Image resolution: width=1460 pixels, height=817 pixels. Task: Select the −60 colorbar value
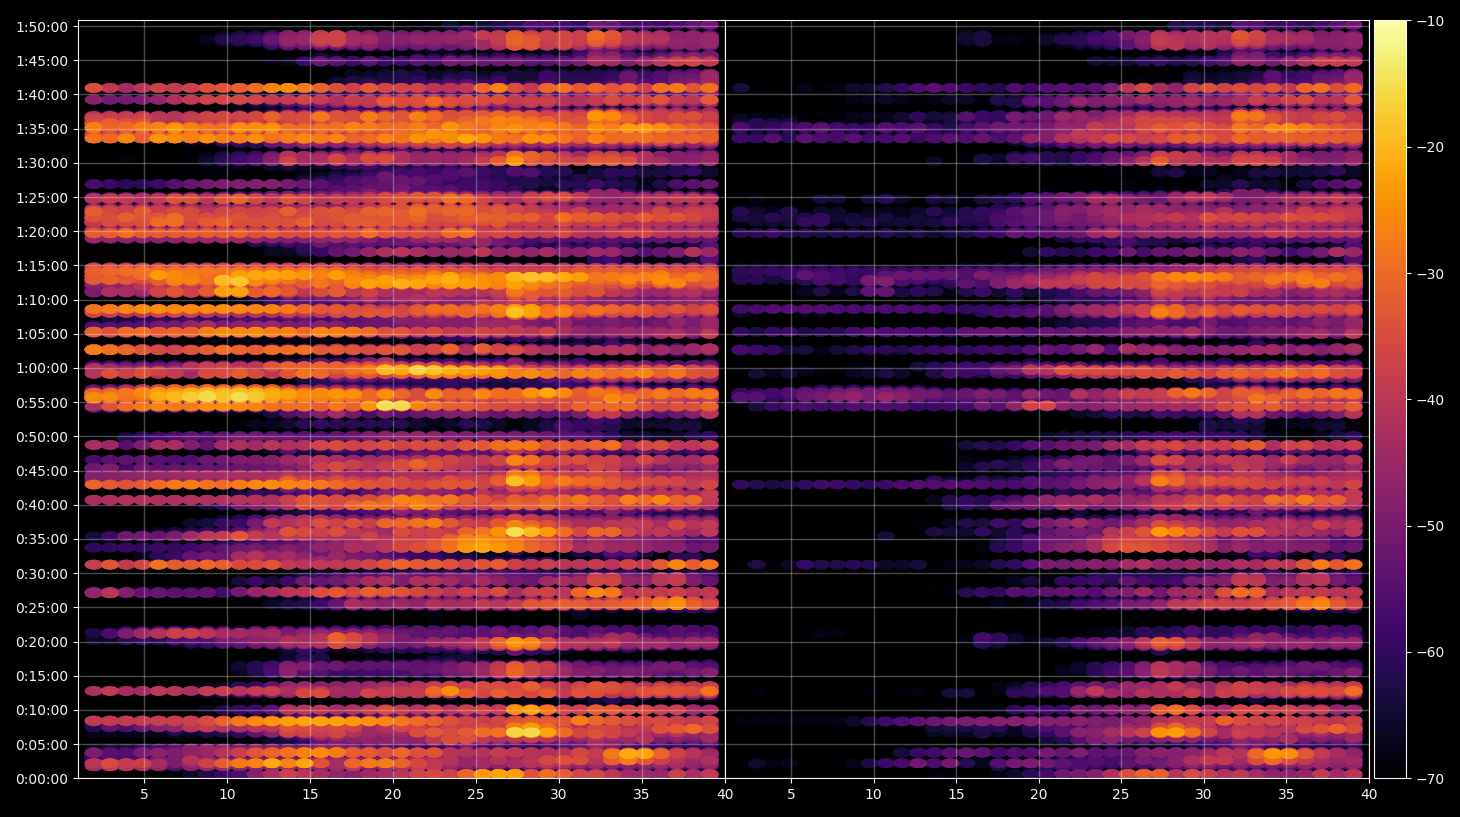[x=1430, y=652]
